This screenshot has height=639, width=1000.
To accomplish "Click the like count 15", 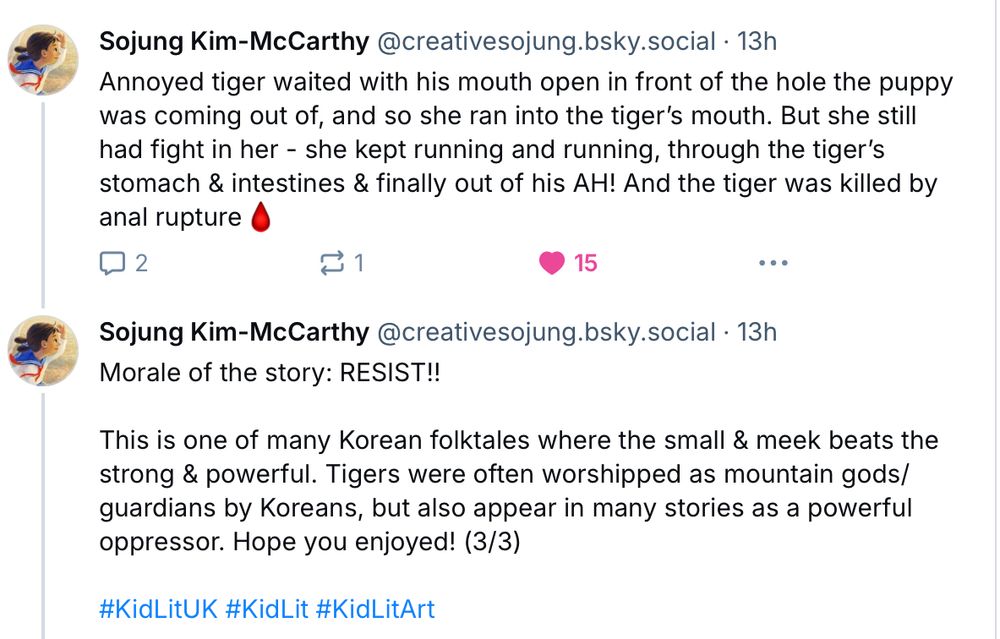I will (x=585, y=263).
